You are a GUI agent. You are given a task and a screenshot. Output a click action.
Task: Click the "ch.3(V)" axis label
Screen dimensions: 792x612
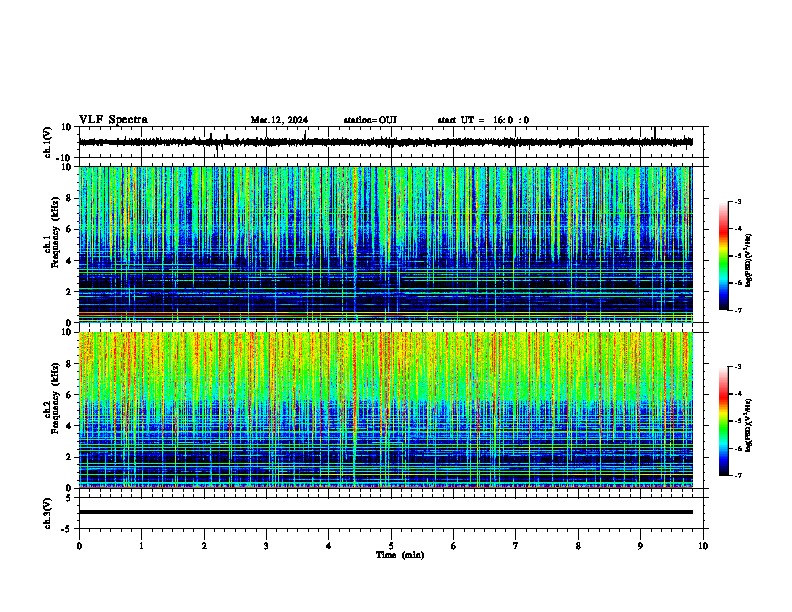point(48,513)
